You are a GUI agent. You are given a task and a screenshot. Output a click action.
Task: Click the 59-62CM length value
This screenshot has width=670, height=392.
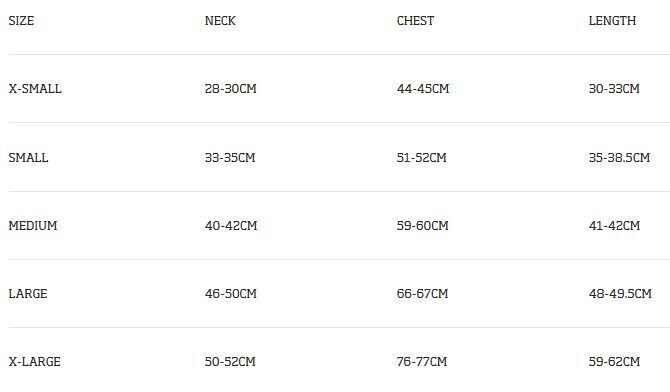[614, 362]
